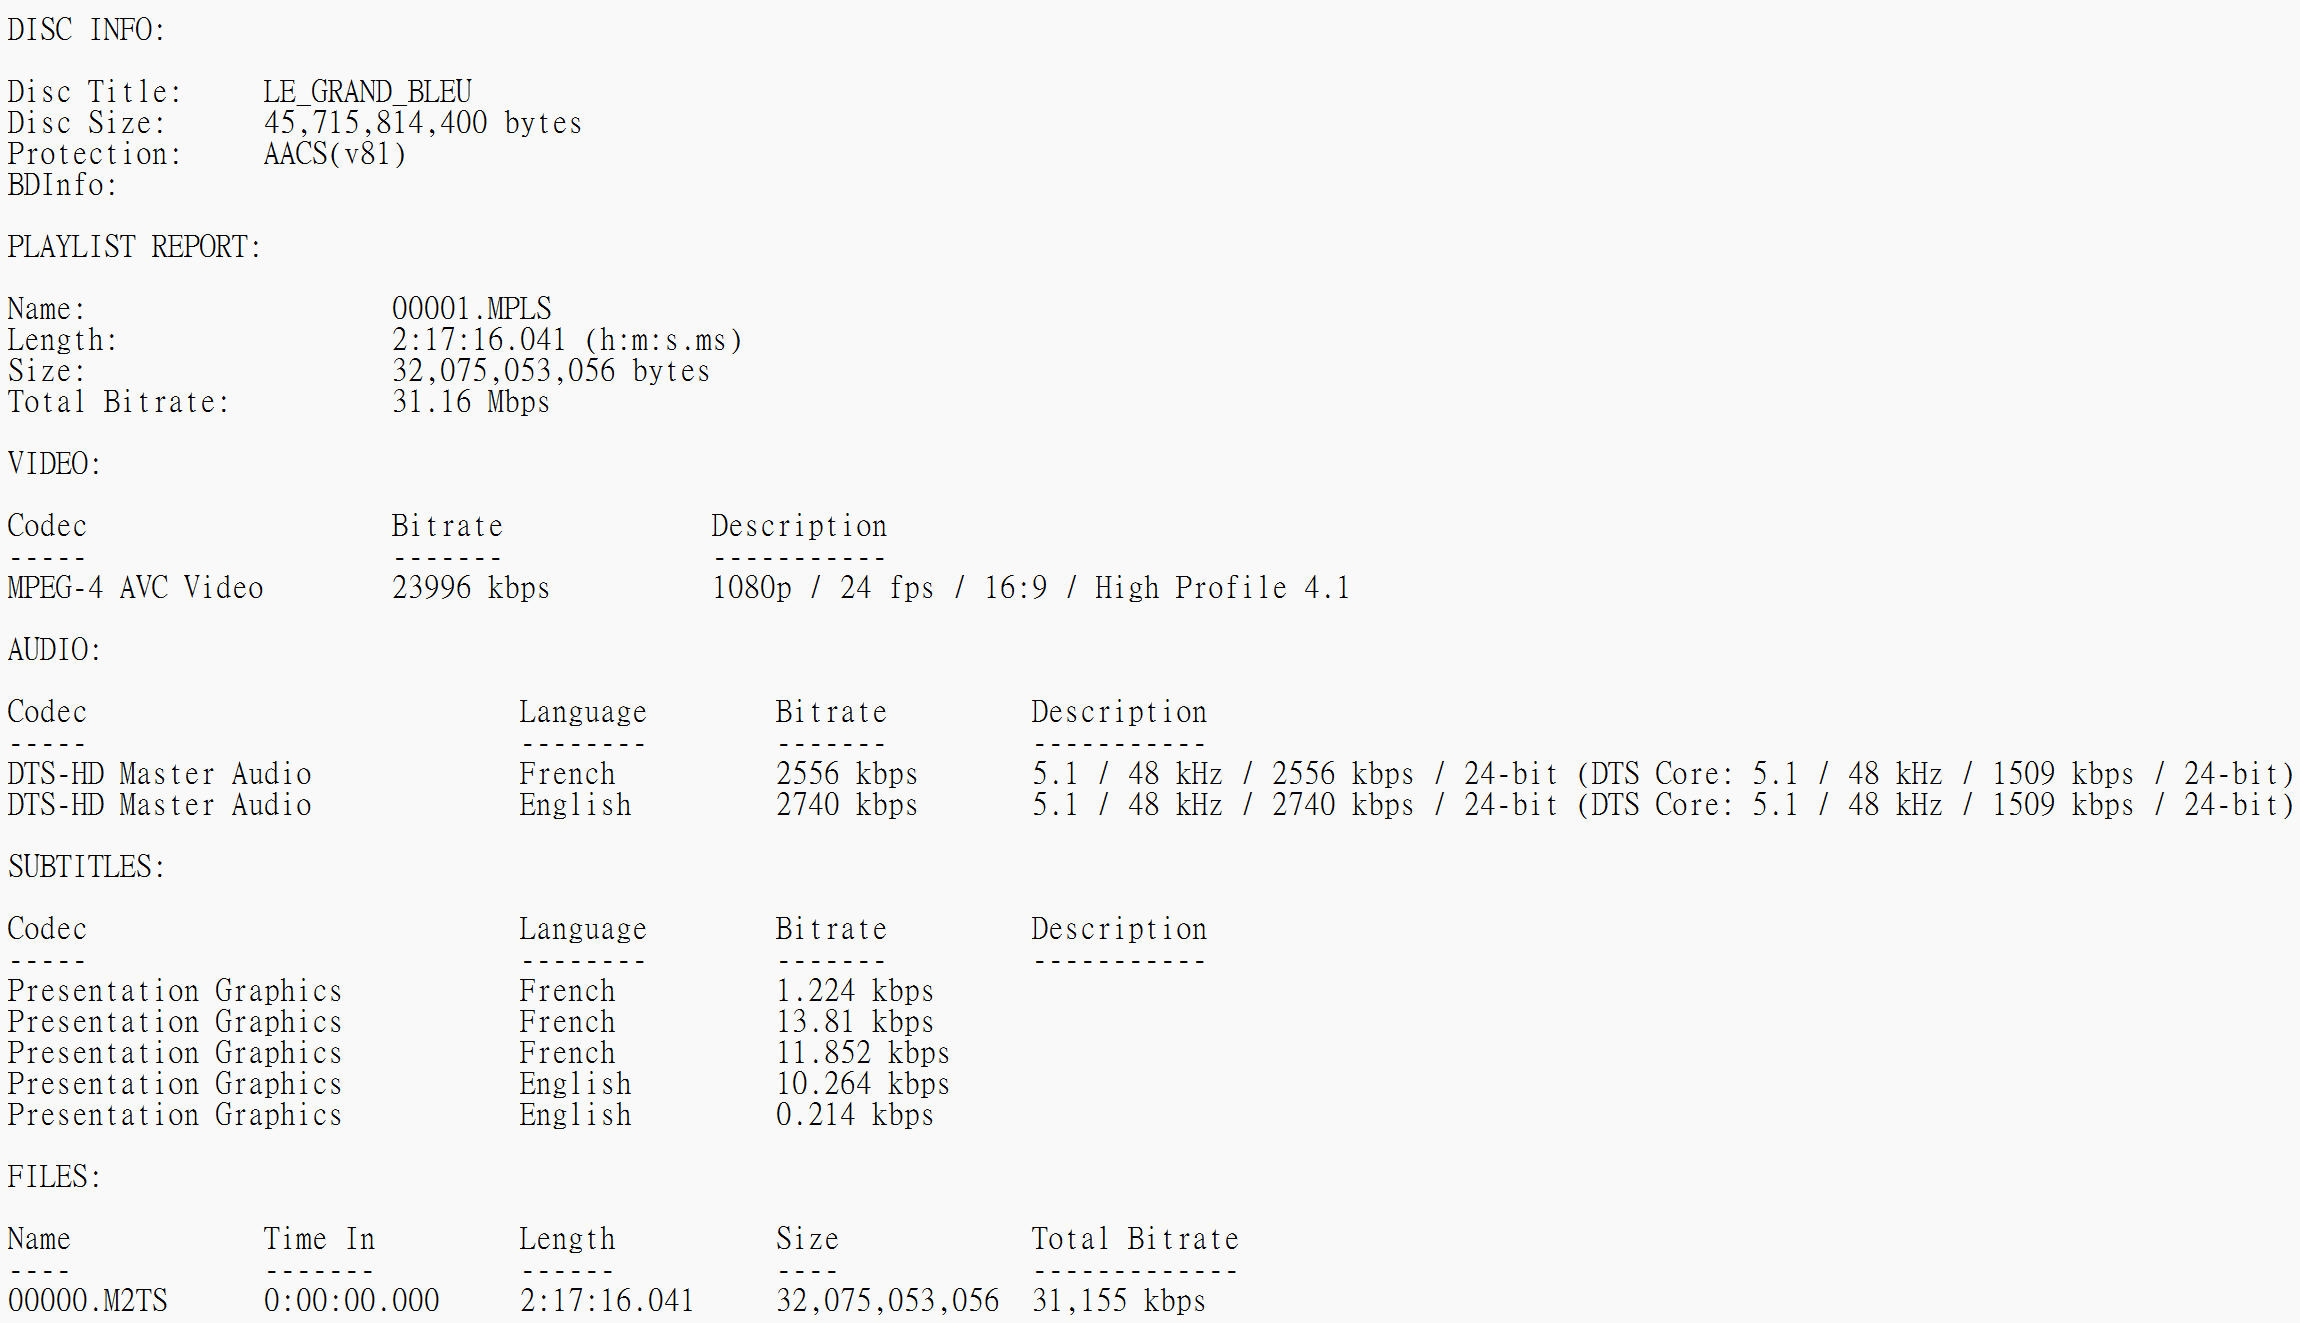Click the 0.214 kbps subtitle bitrate
Viewport: 2300px width, 1323px height.
[x=854, y=1115]
